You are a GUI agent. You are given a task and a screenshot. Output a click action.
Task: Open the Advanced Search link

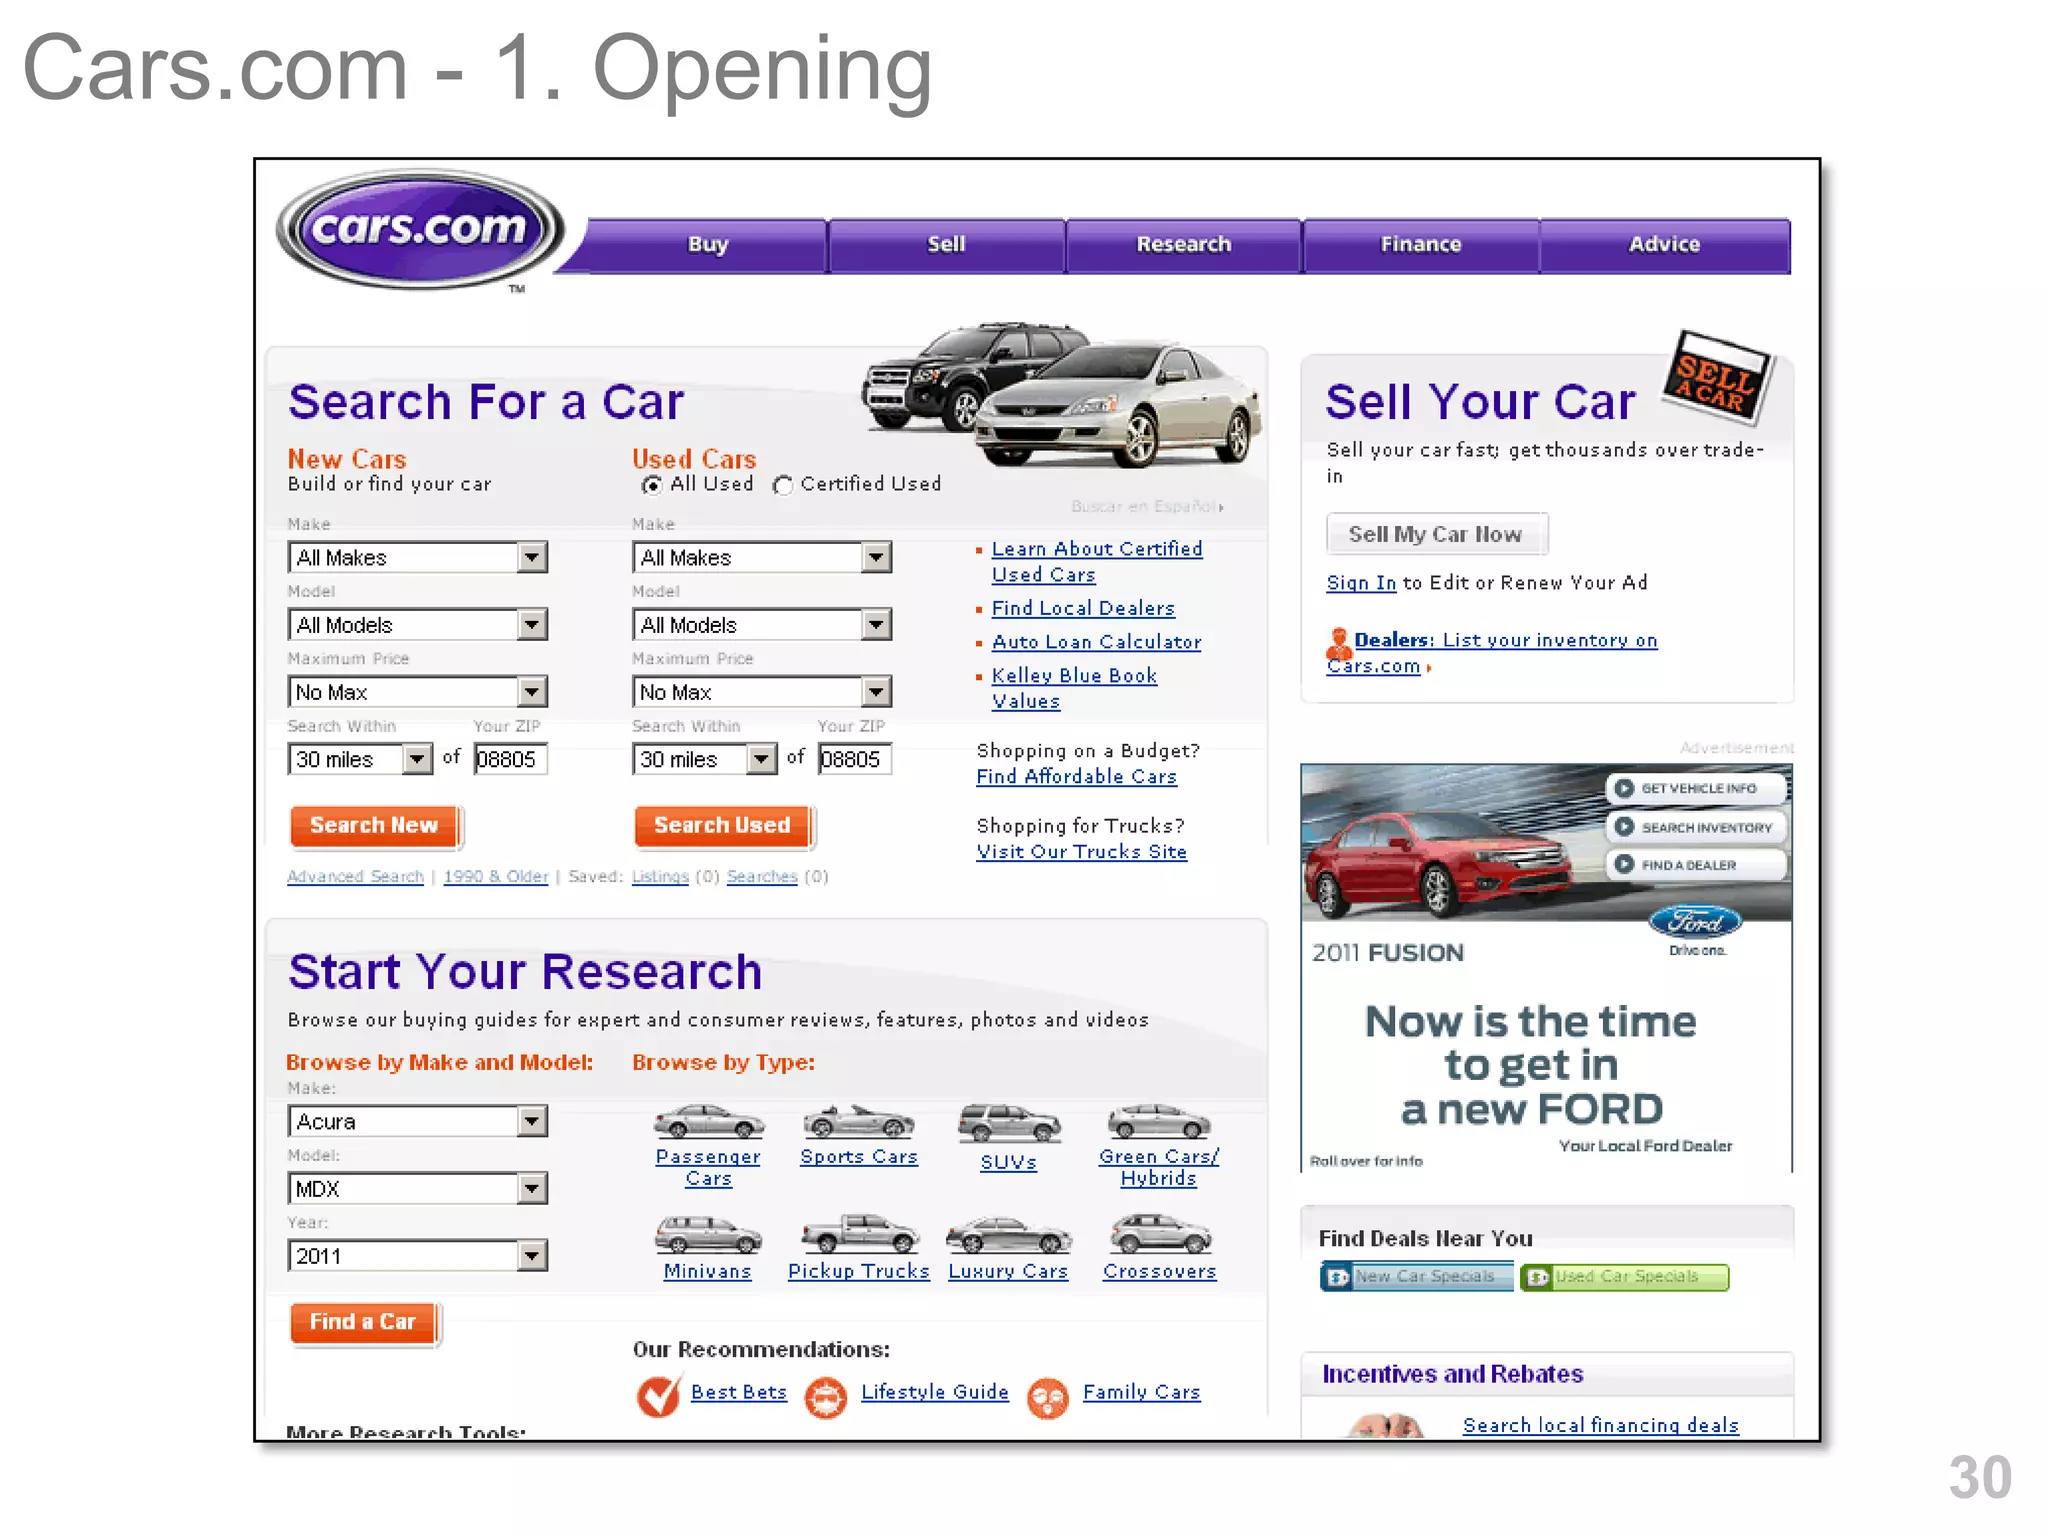(x=355, y=877)
